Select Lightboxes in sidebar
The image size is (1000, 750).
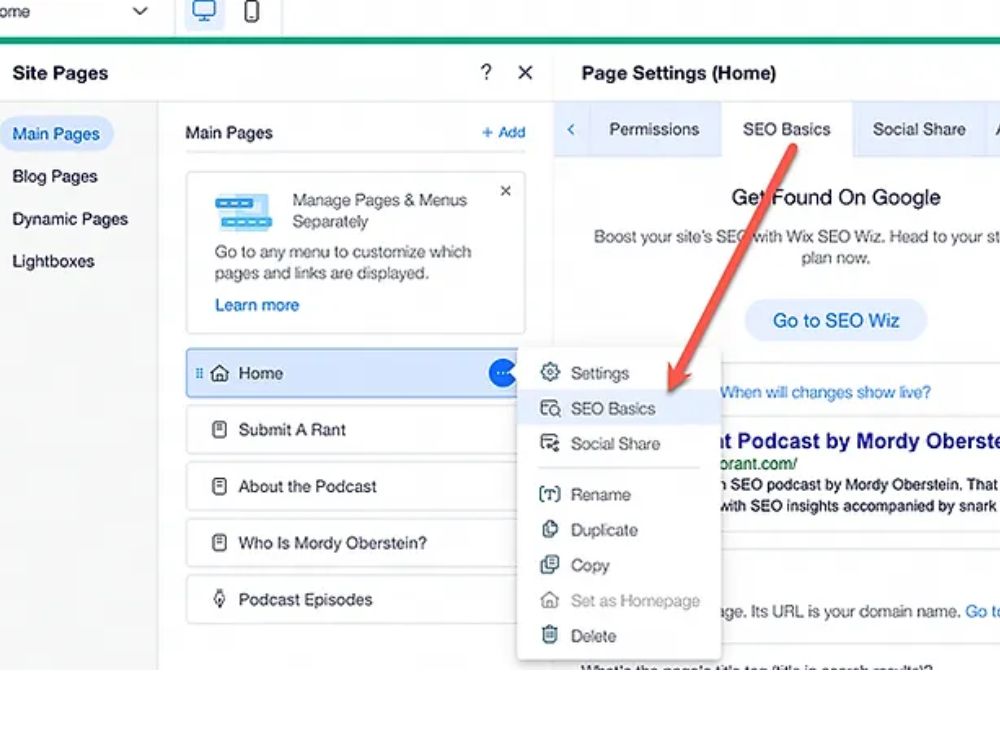coord(54,261)
